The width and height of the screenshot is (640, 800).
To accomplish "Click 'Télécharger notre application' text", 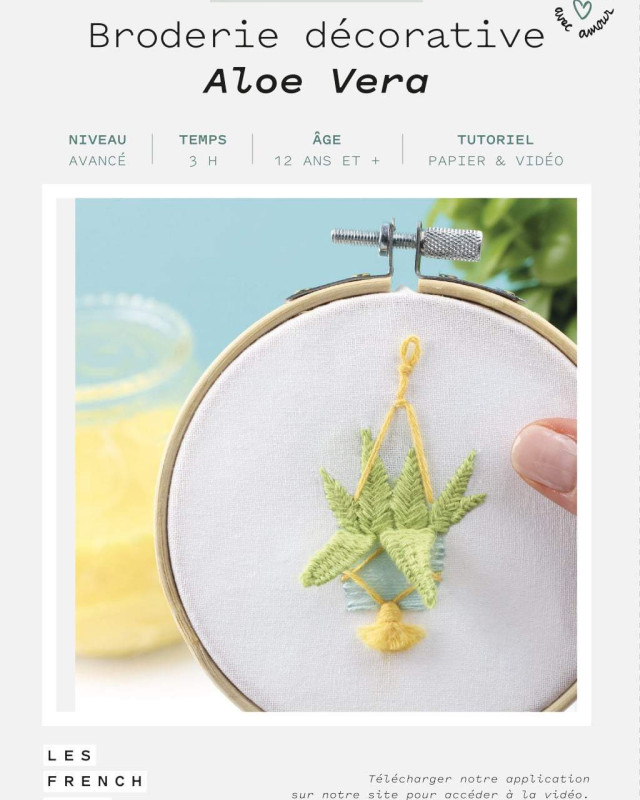I will point(479,779).
